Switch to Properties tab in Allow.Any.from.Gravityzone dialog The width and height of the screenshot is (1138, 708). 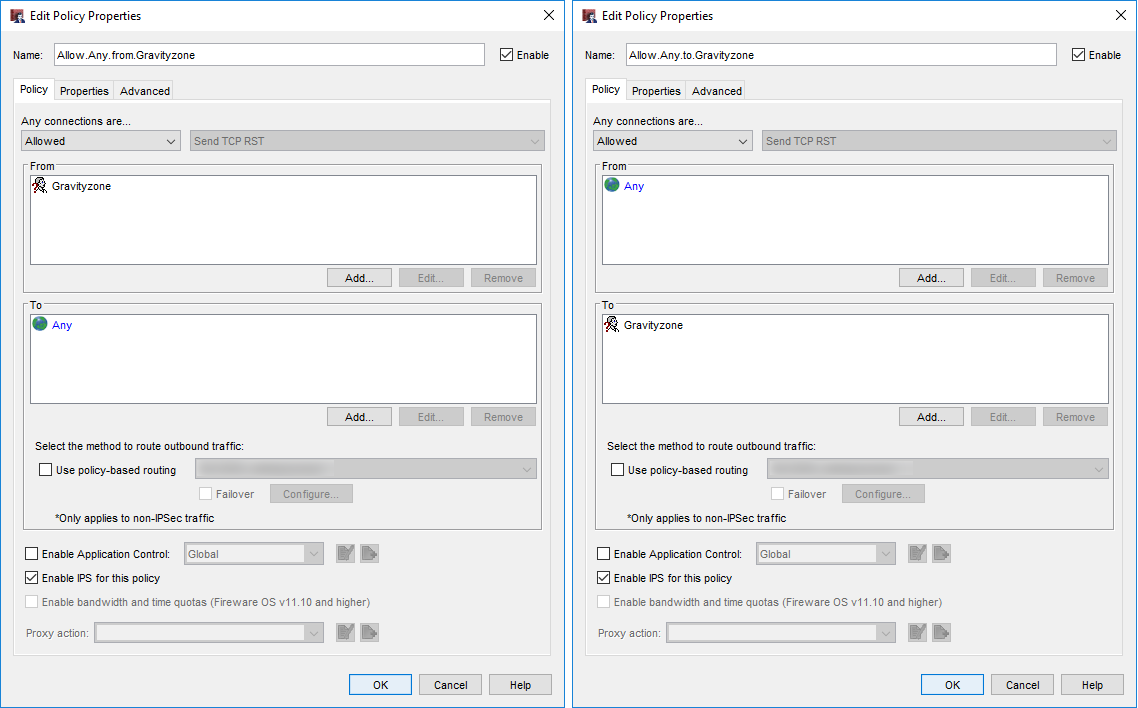(x=84, y=91)
